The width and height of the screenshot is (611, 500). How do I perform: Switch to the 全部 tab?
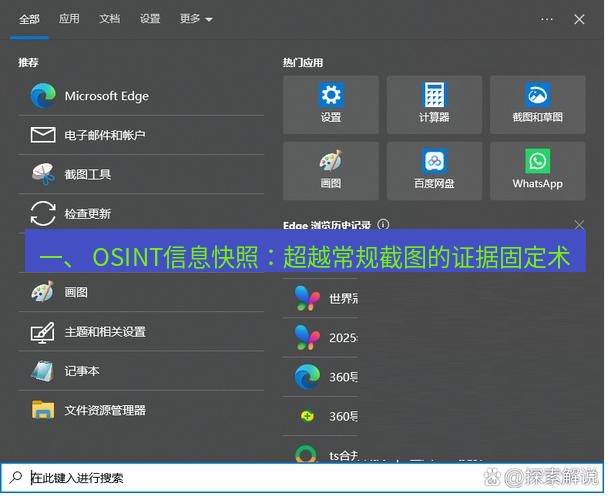click(29, 19)
